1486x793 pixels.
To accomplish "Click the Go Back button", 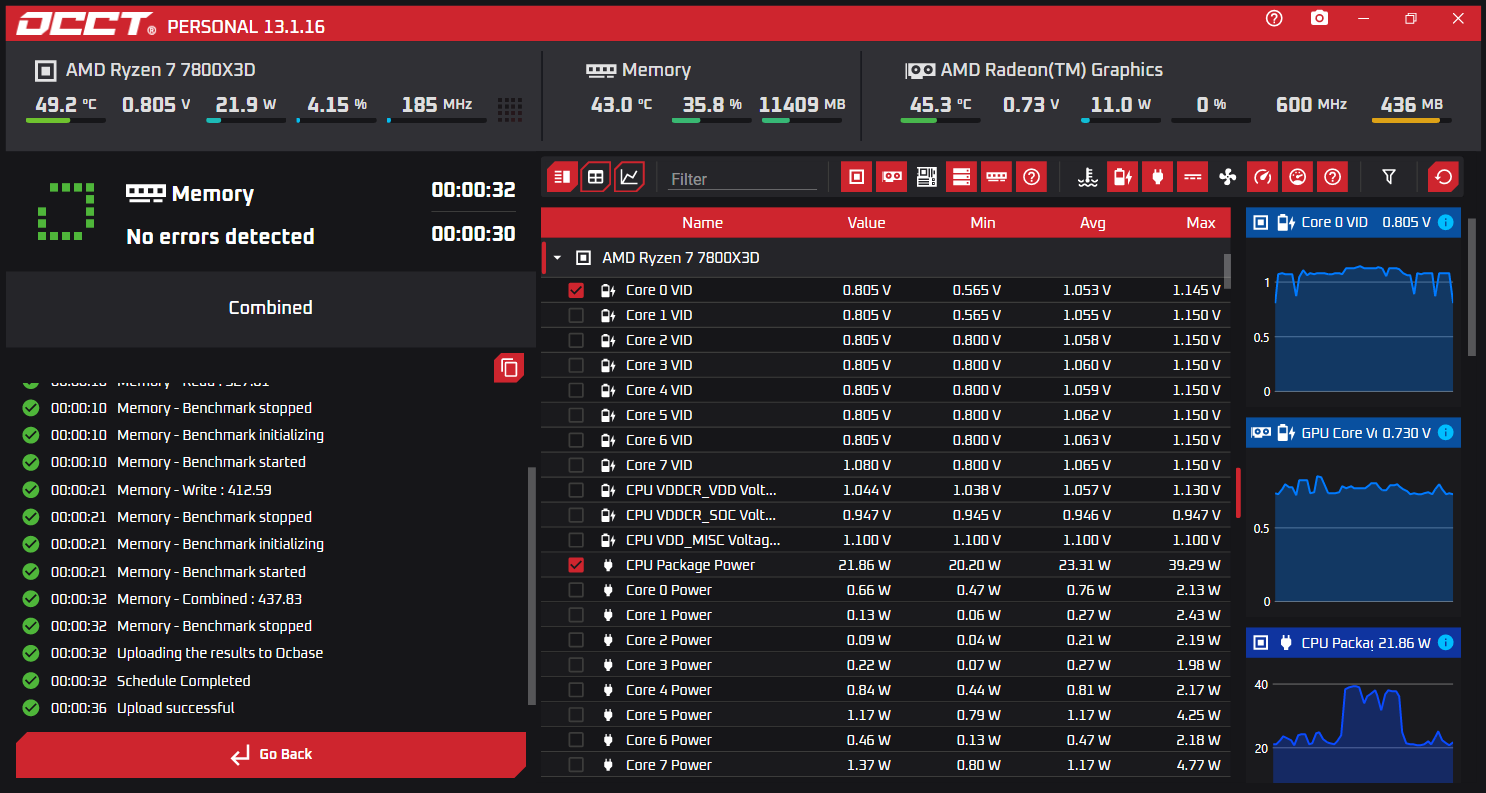I will coord(271,754).
